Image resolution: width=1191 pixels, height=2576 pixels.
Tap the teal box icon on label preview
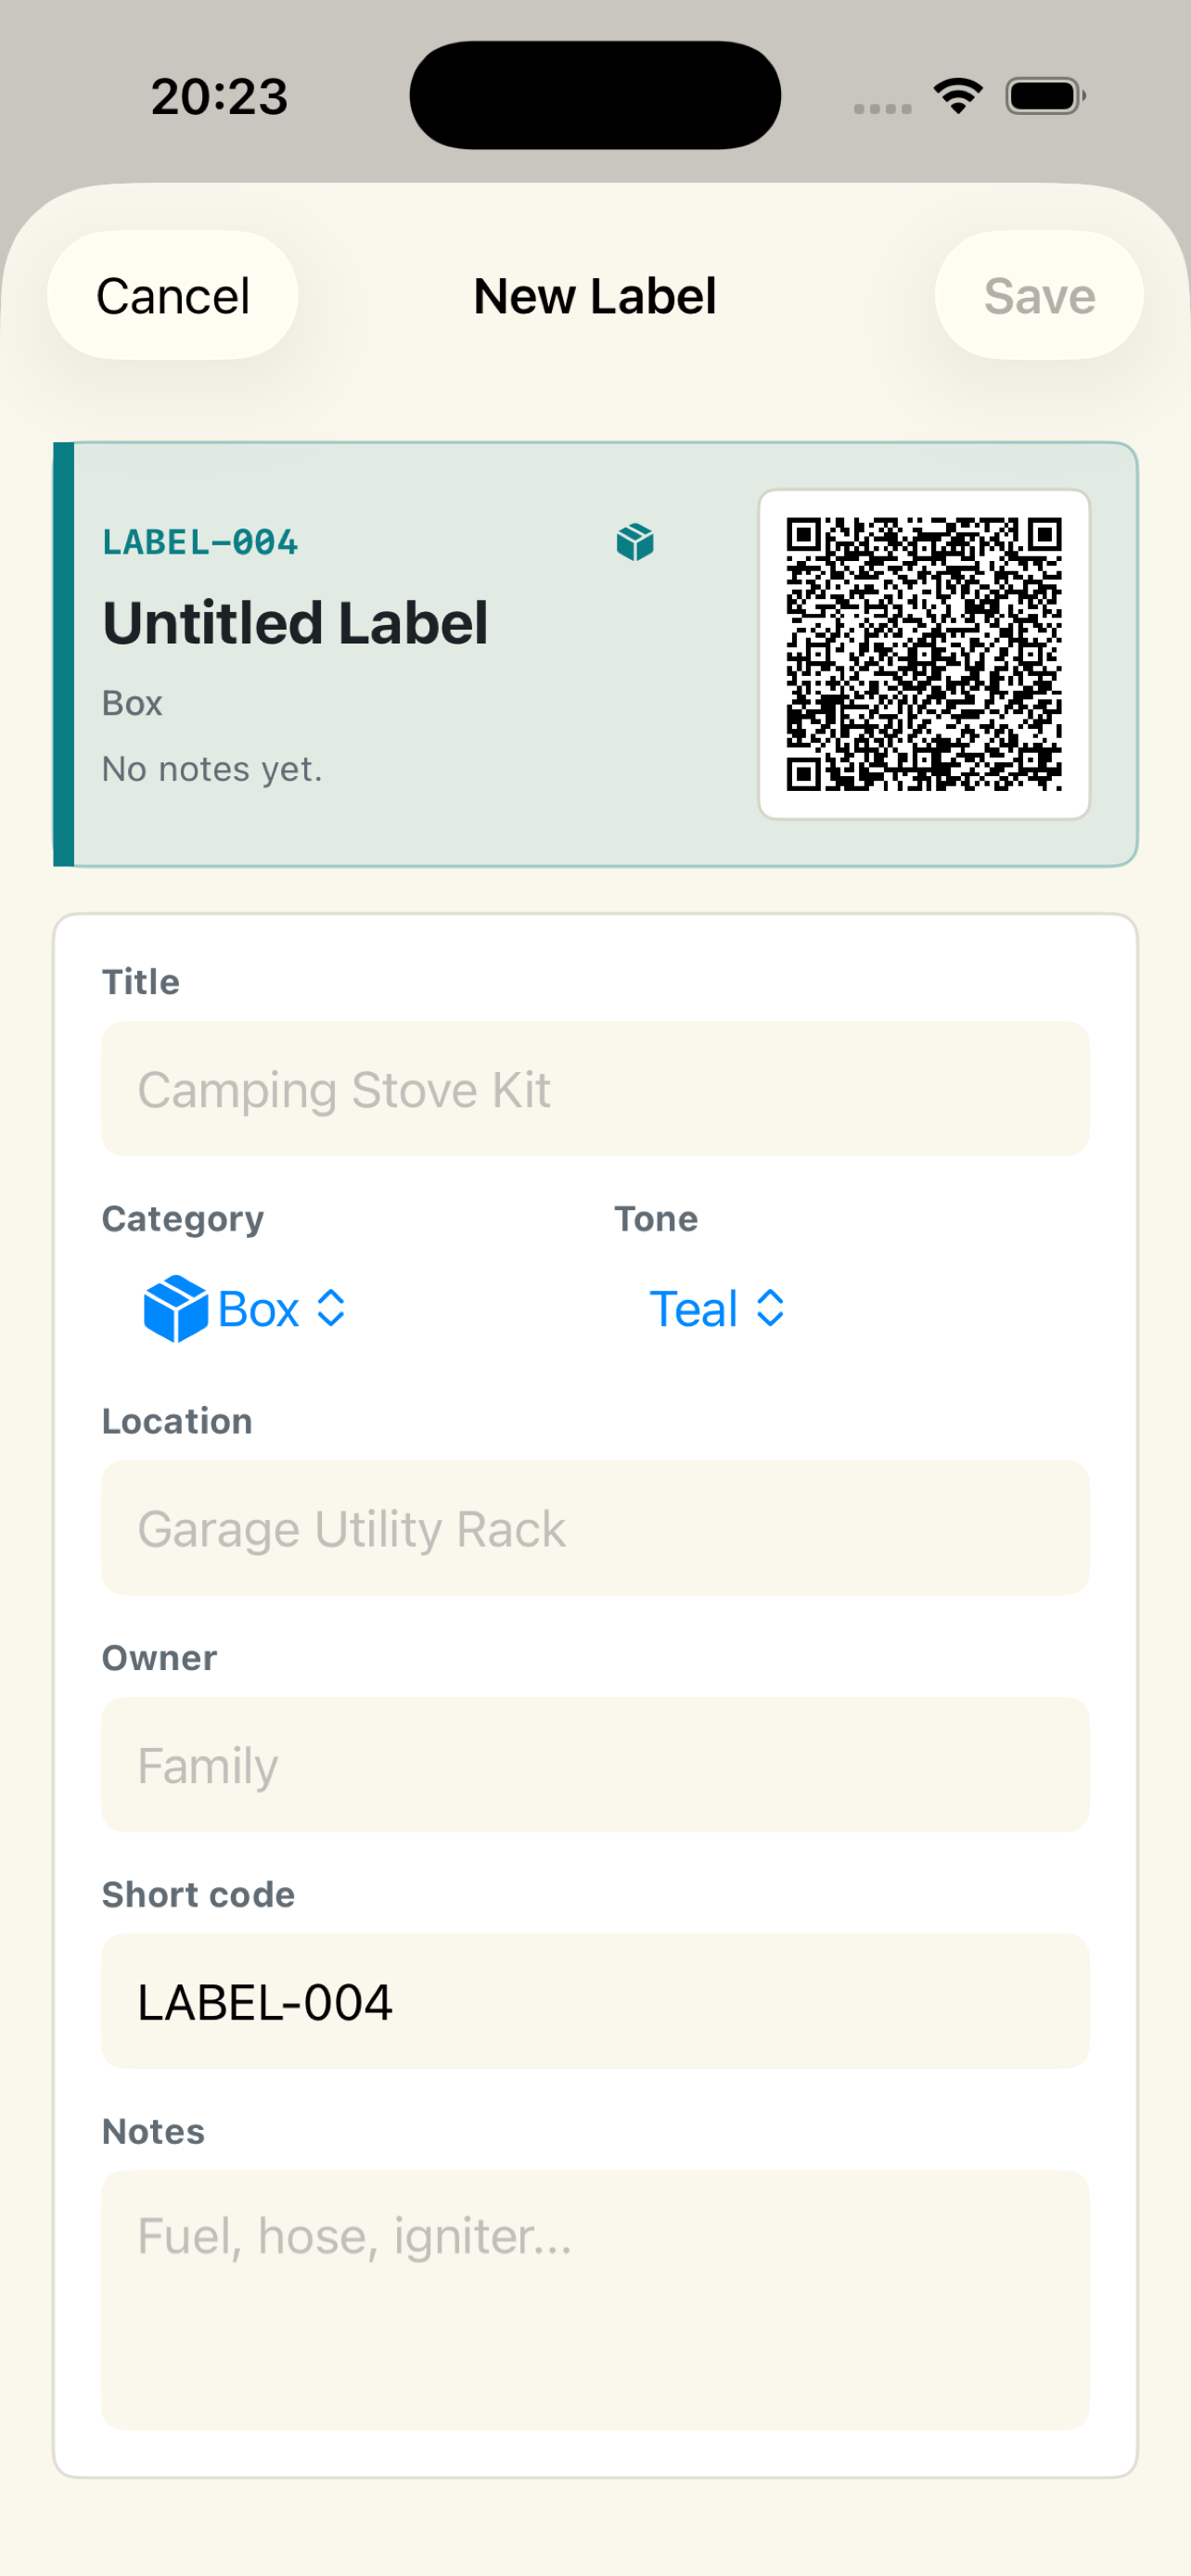[635, 542]
